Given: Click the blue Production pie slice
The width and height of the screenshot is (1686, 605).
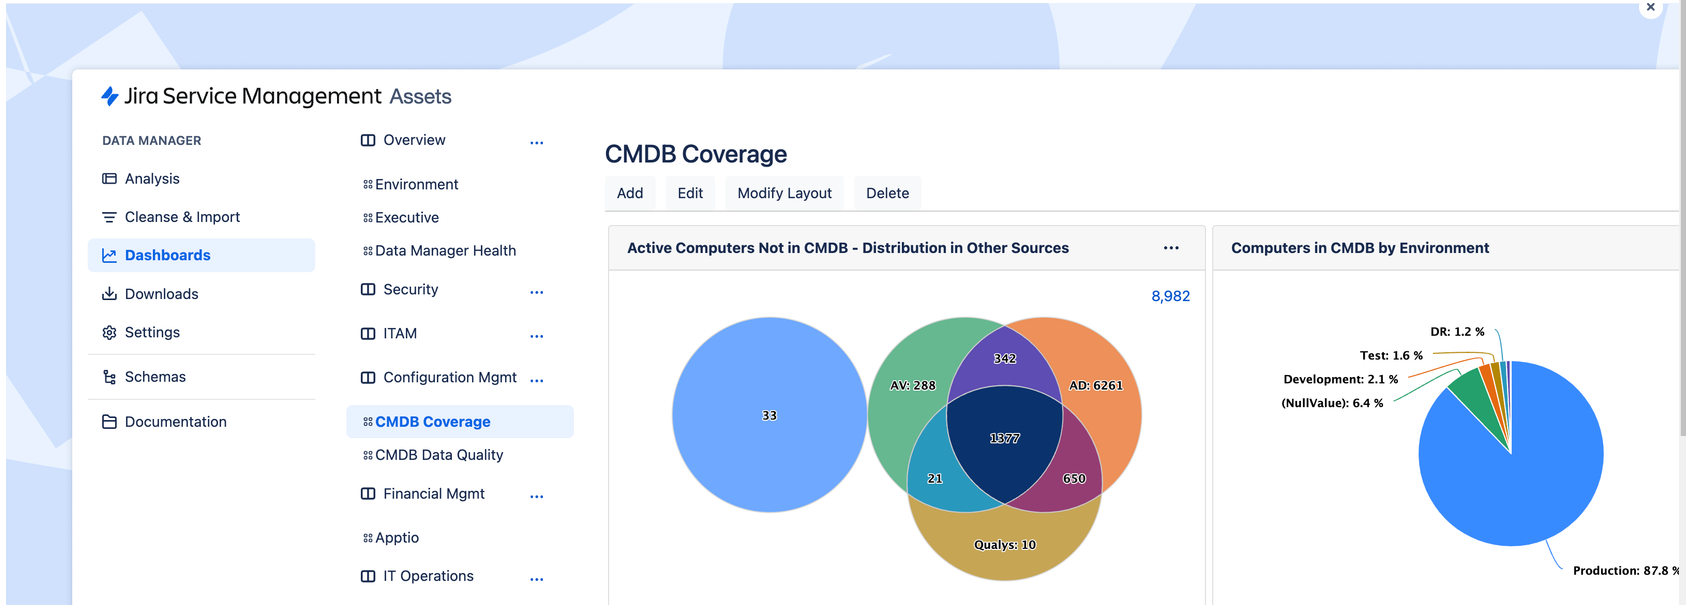Looking at the screenshot, I should pyautogui.click(x=1520, y=480).
